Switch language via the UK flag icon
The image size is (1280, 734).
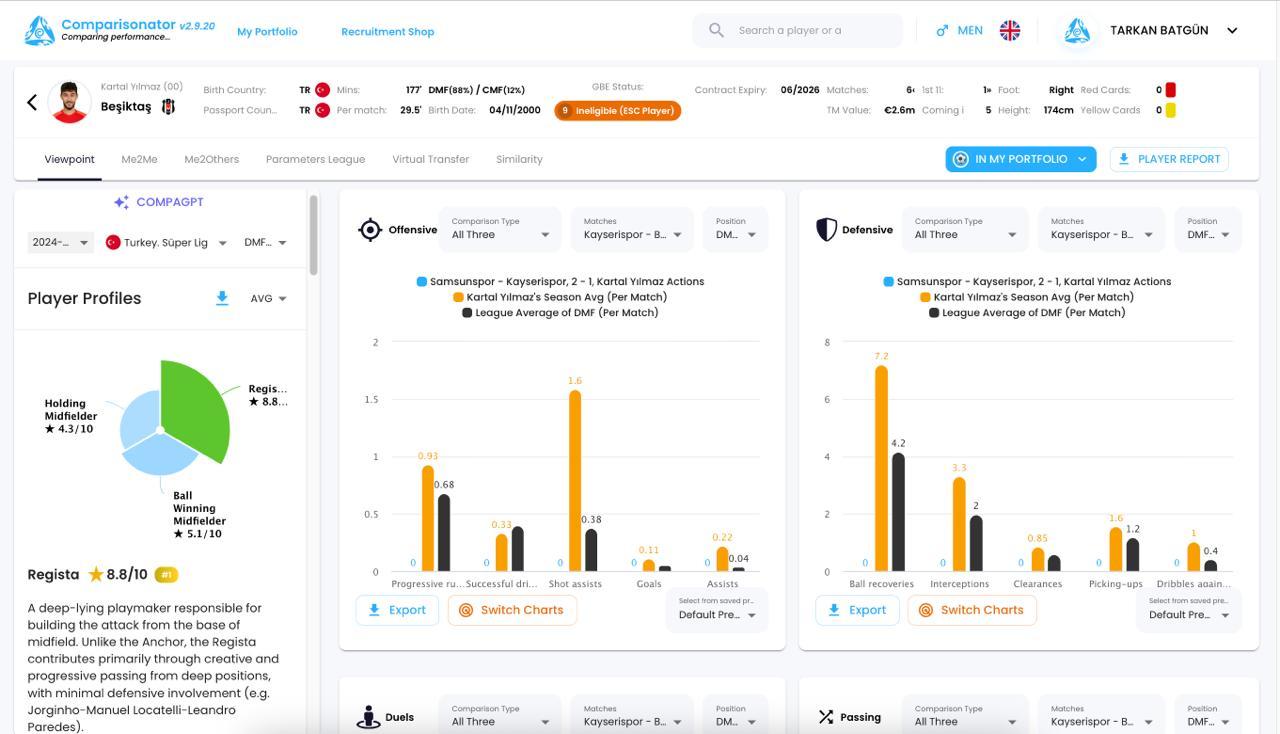[x=1010, y=30]
